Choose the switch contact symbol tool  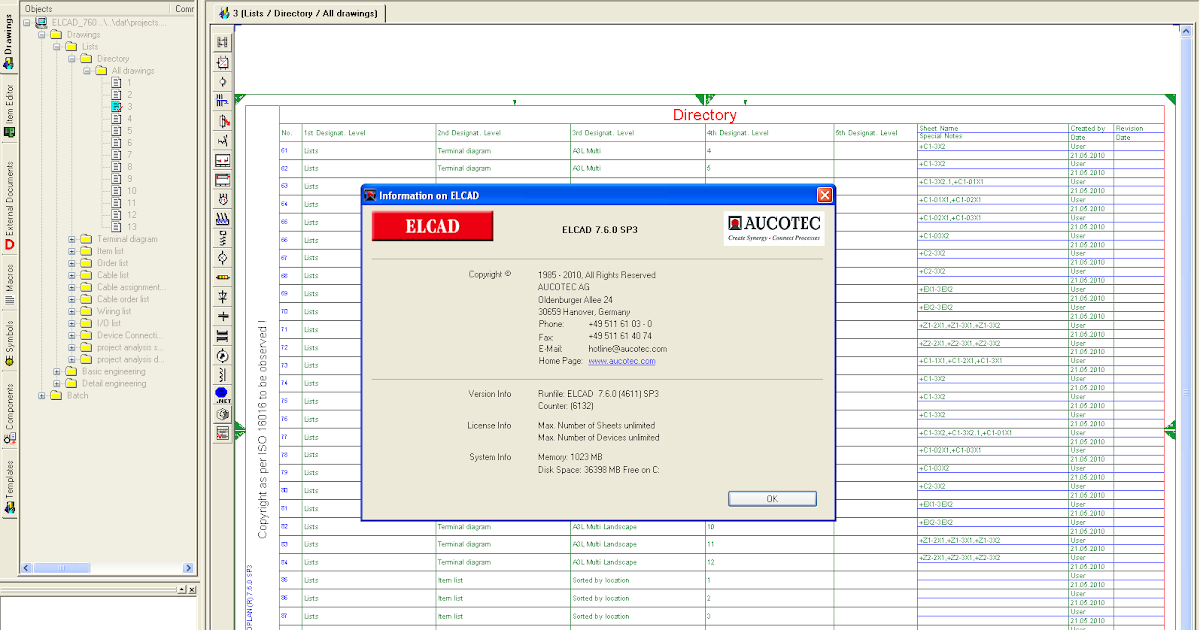(x=223, y=140)
